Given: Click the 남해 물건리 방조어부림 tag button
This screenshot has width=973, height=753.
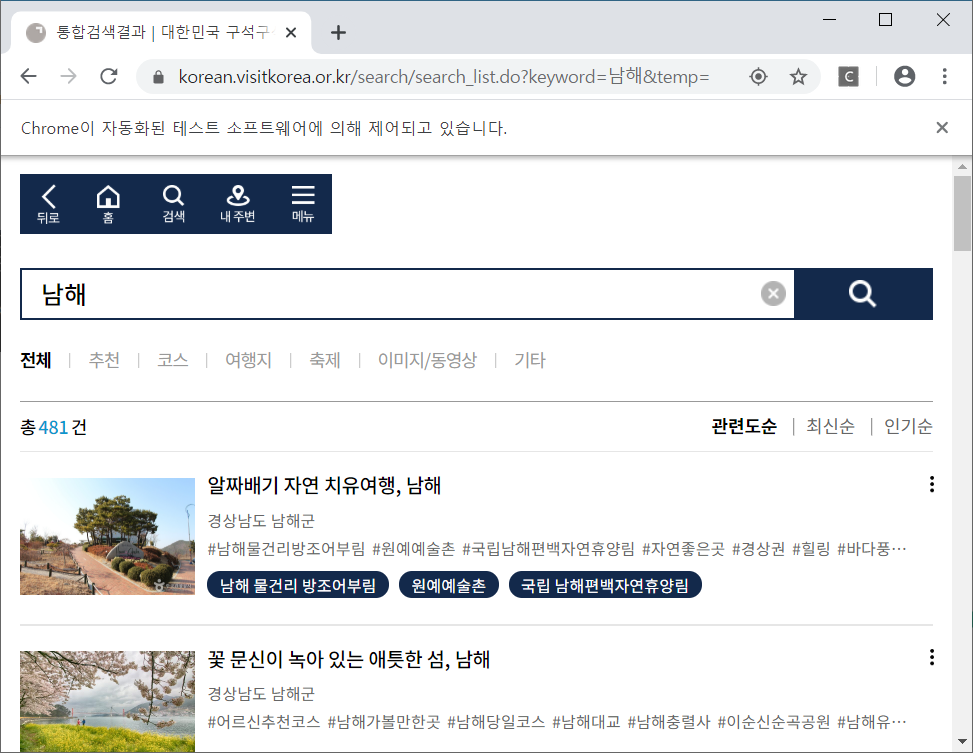Looking at the screenshot, I should tap(298, 585).
